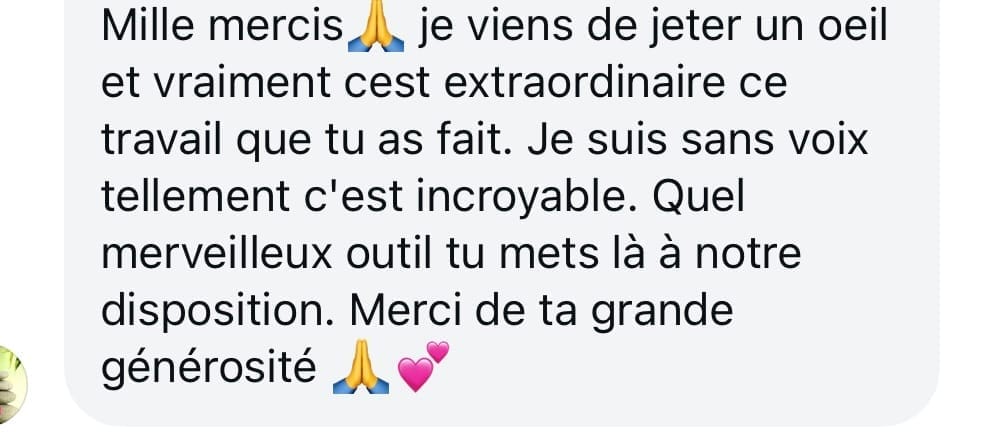Viewport: 1003px width, 441px height.
Task: Click the phrase "sans voix" in the message
Action: point(774,140)
